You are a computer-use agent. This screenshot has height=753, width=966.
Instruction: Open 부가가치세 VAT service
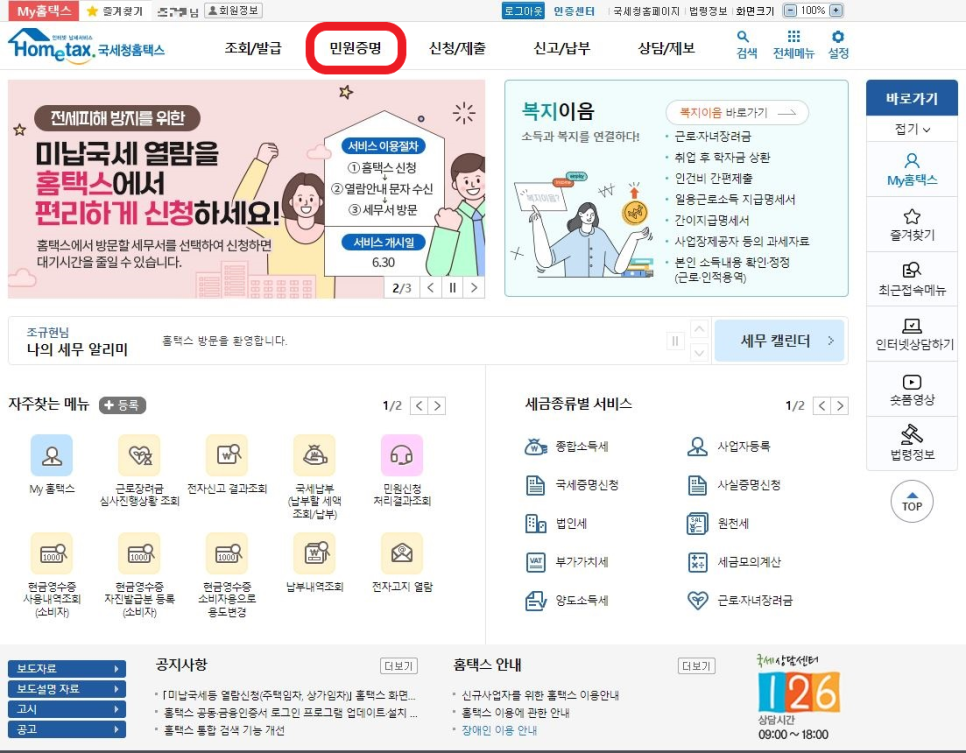tap(566, 562)
